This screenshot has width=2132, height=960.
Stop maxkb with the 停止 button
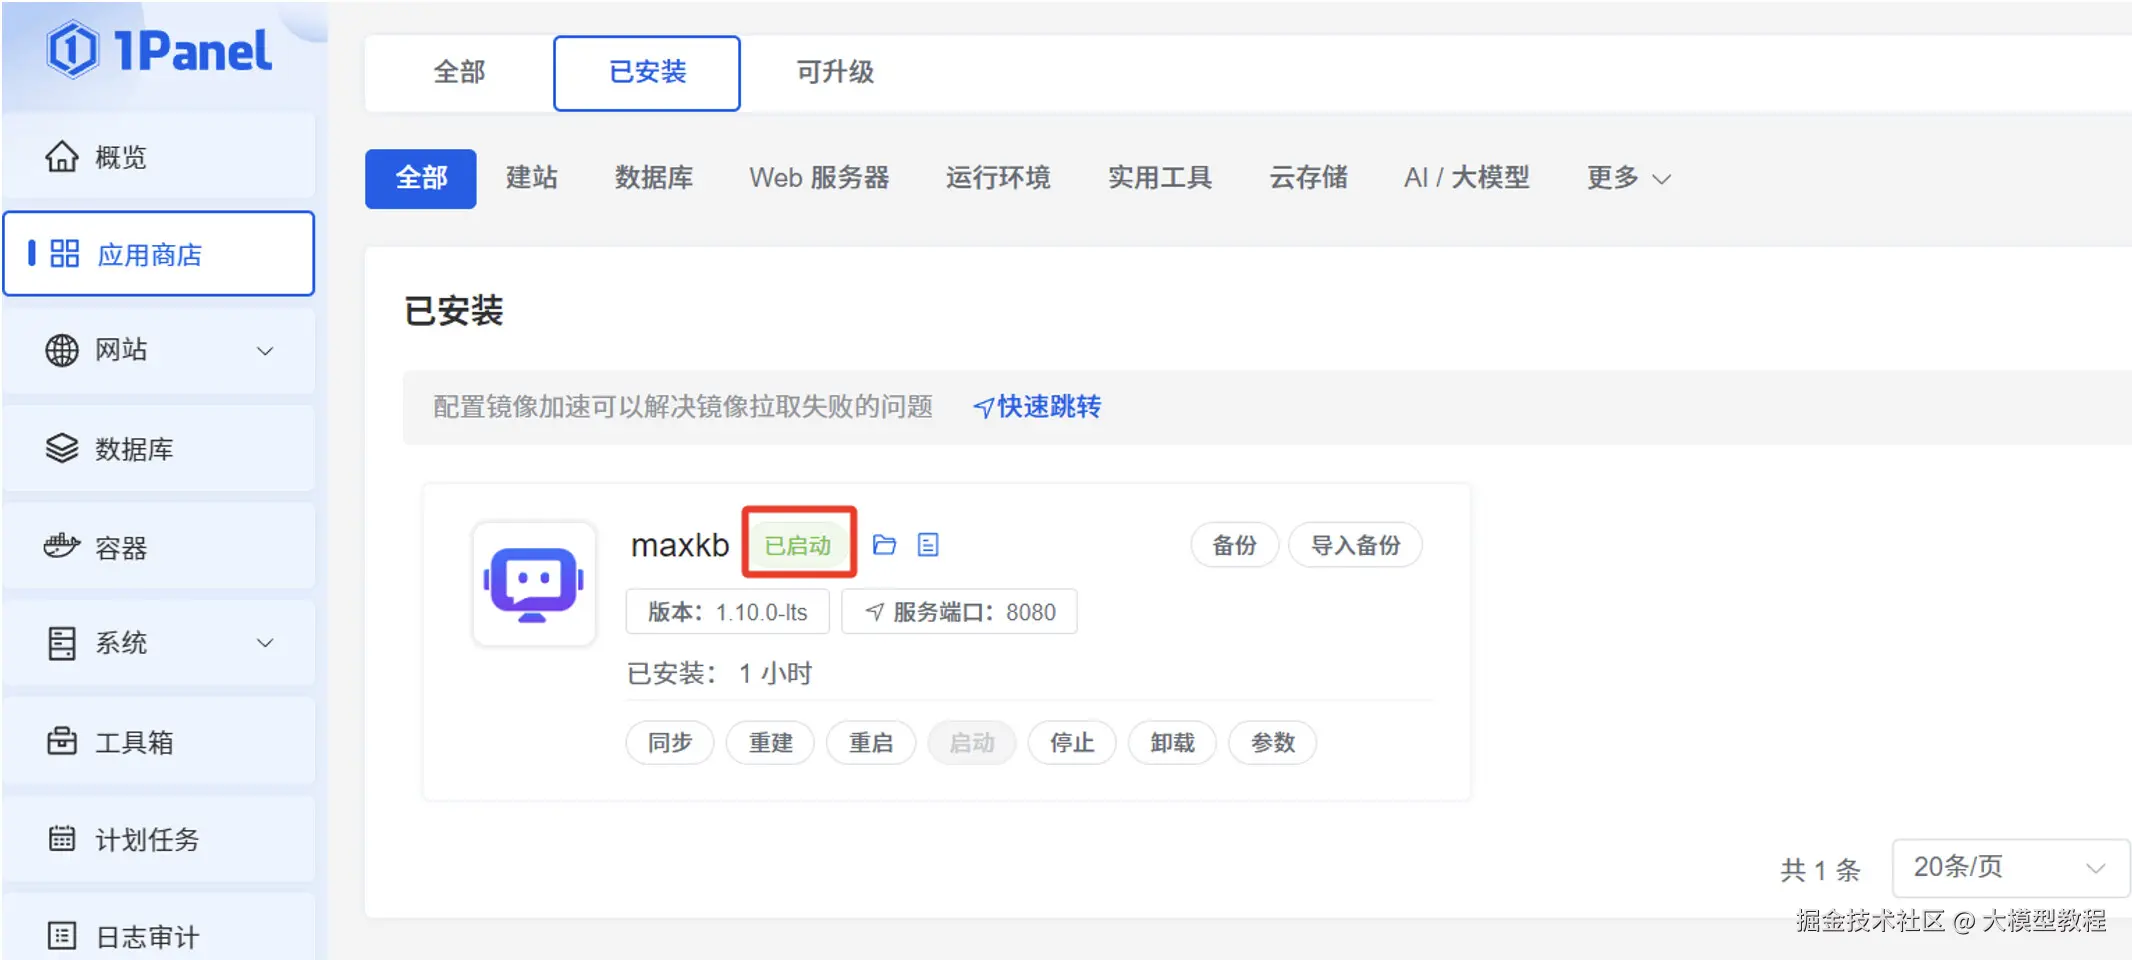tap(1072, 743)
